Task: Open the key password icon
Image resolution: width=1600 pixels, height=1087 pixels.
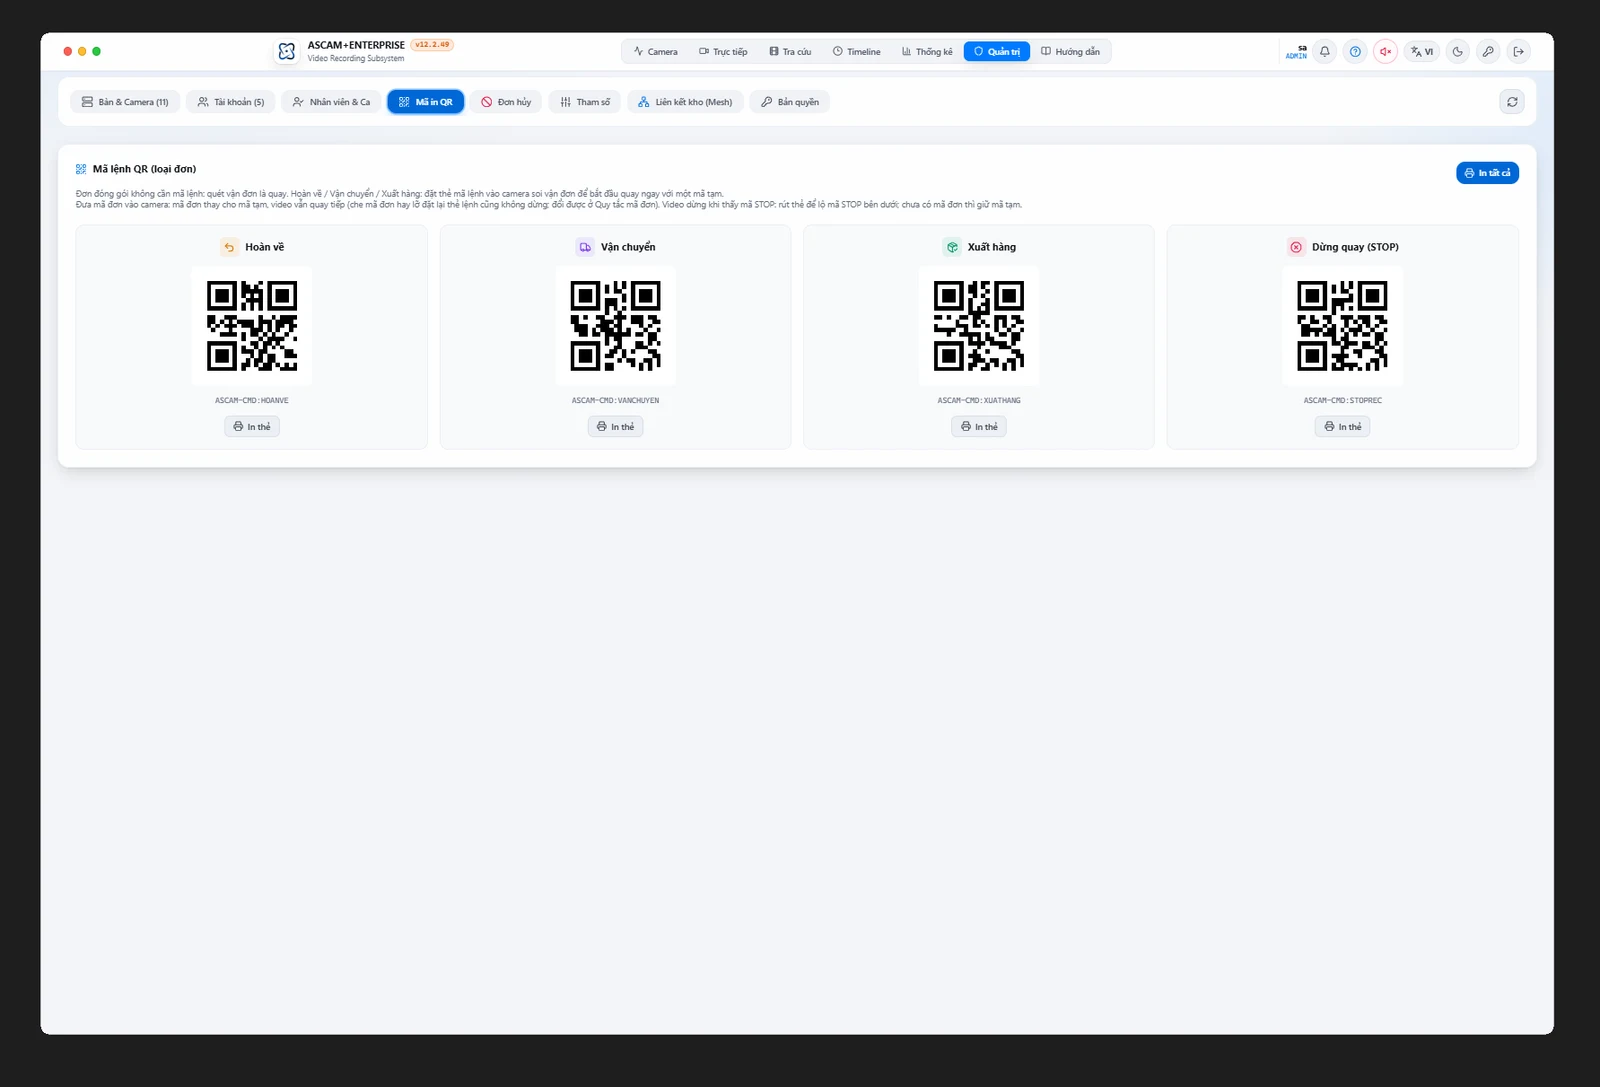Action: (x=1488, y=52)
